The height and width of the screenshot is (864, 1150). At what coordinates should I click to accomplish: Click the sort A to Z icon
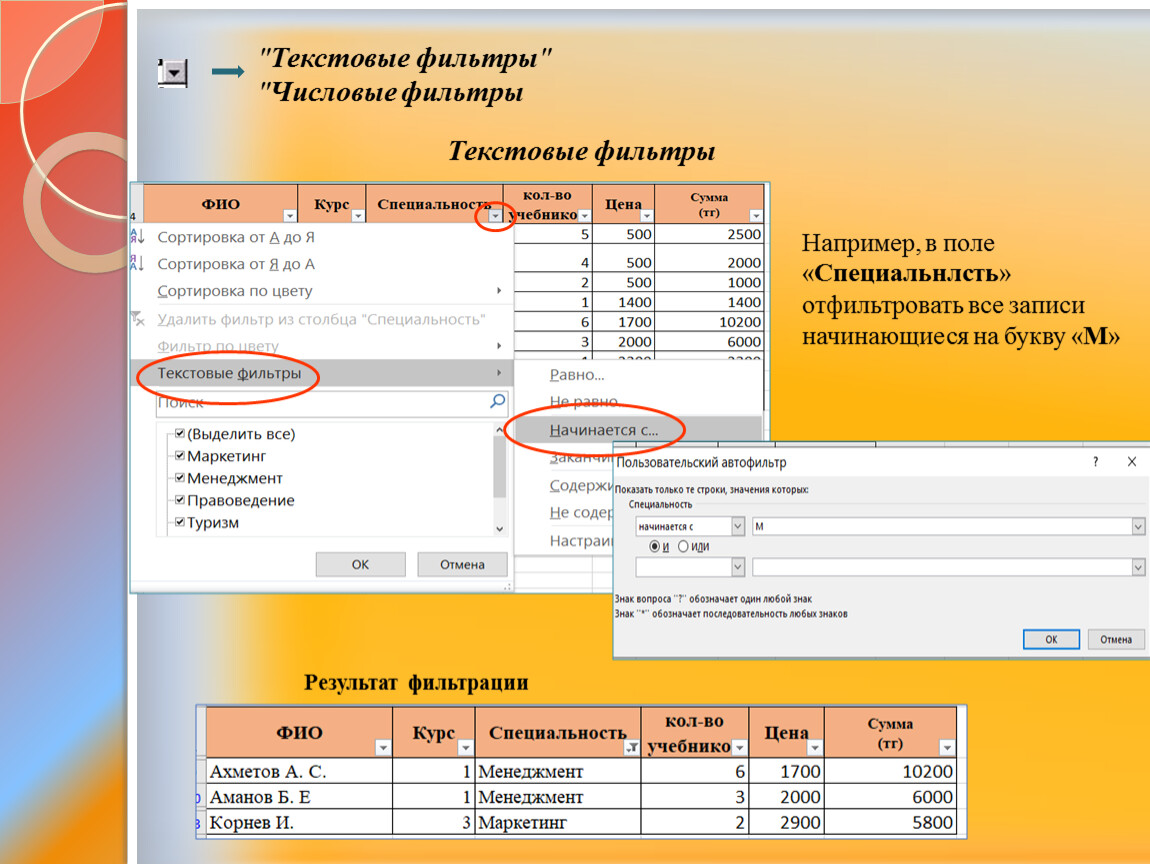coord(137,236)
